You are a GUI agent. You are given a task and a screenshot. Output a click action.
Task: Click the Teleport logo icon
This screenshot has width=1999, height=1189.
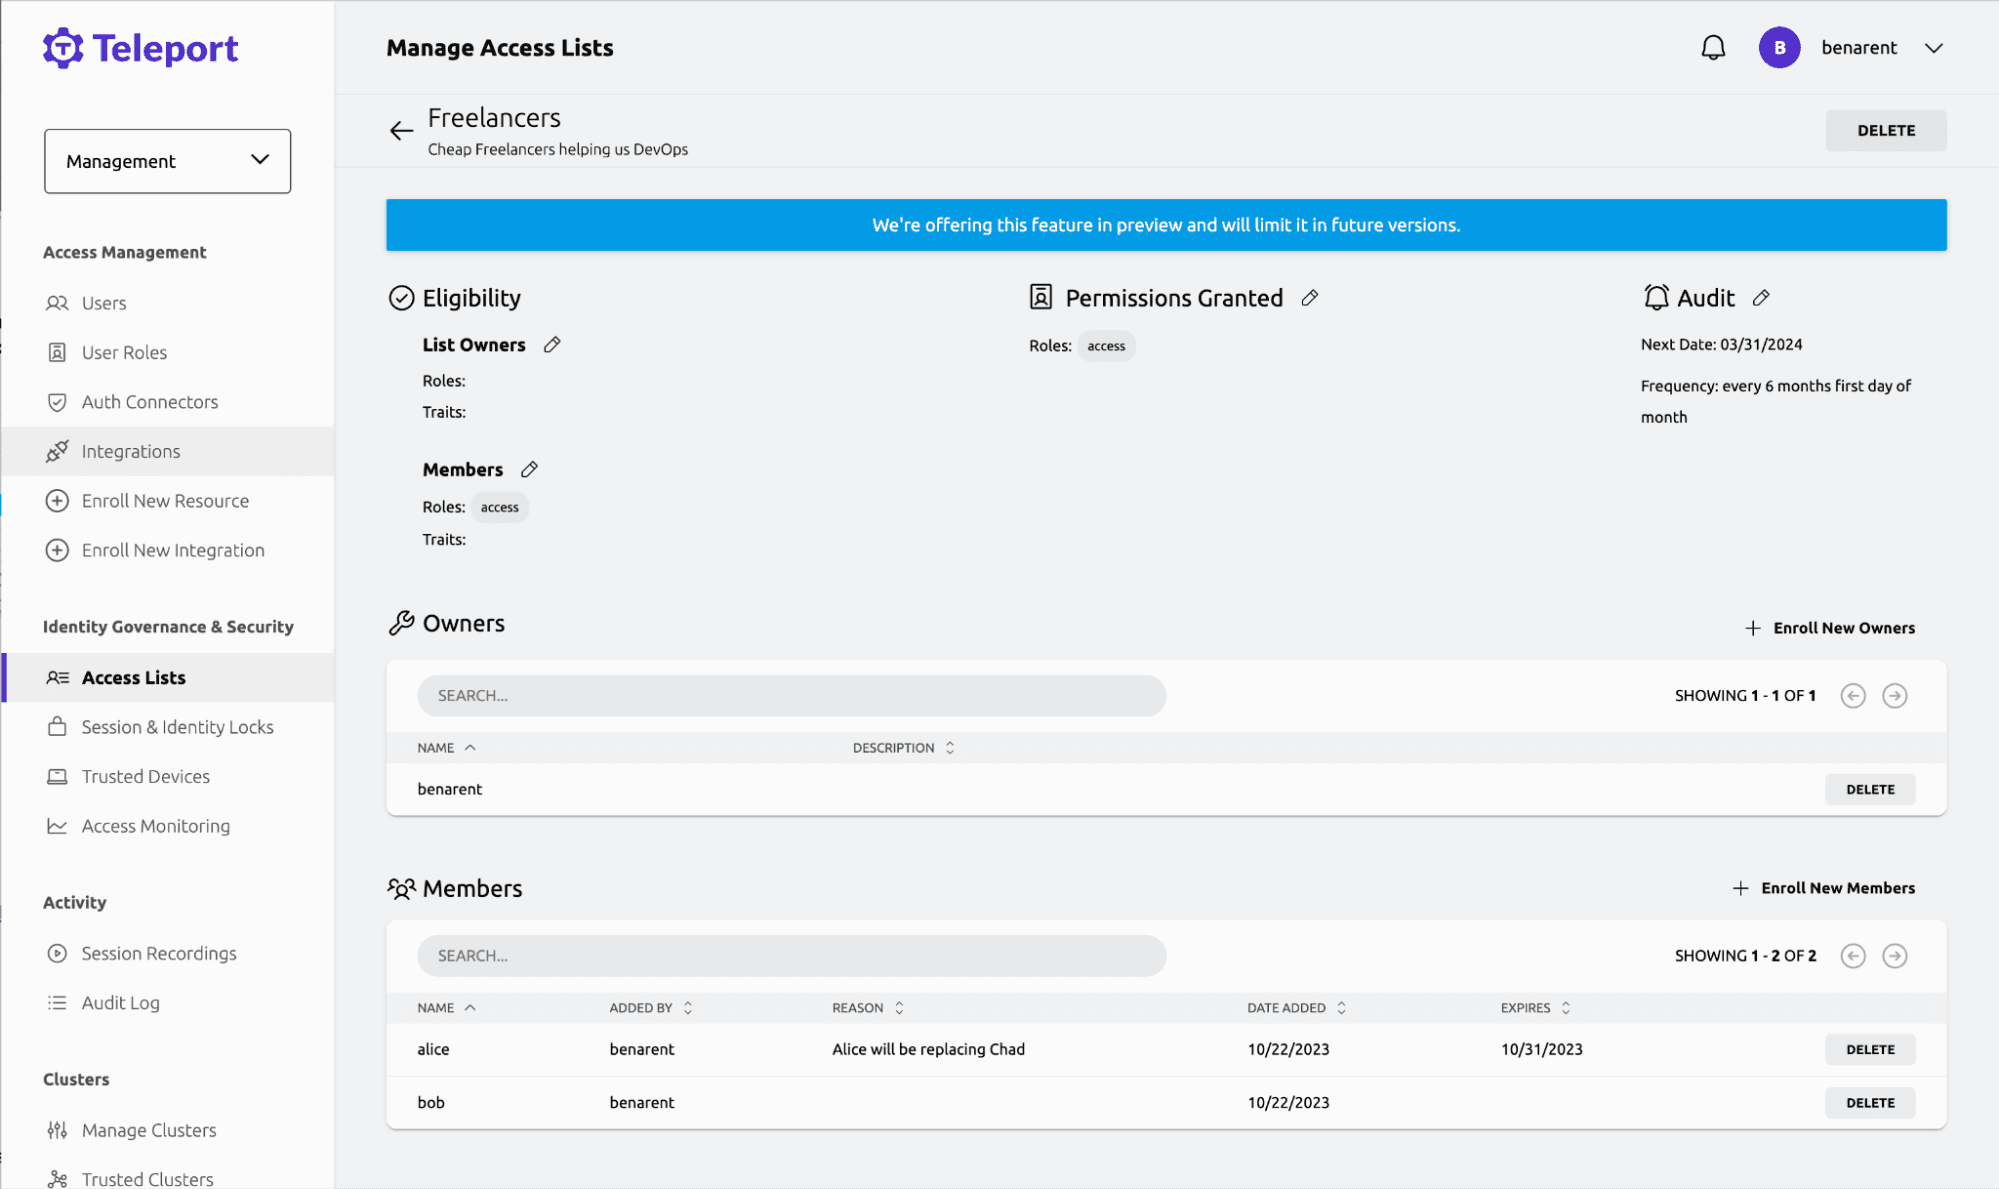point(61,47)
